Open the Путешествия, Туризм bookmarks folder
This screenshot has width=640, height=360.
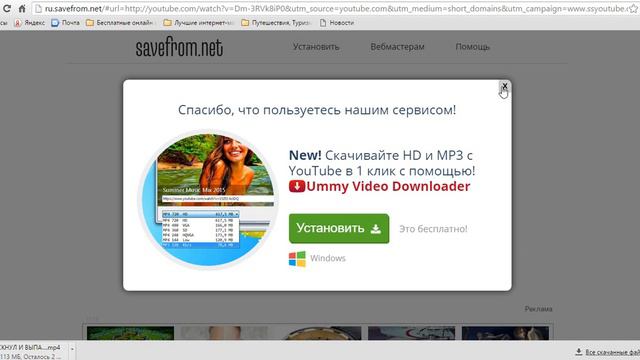276,23
